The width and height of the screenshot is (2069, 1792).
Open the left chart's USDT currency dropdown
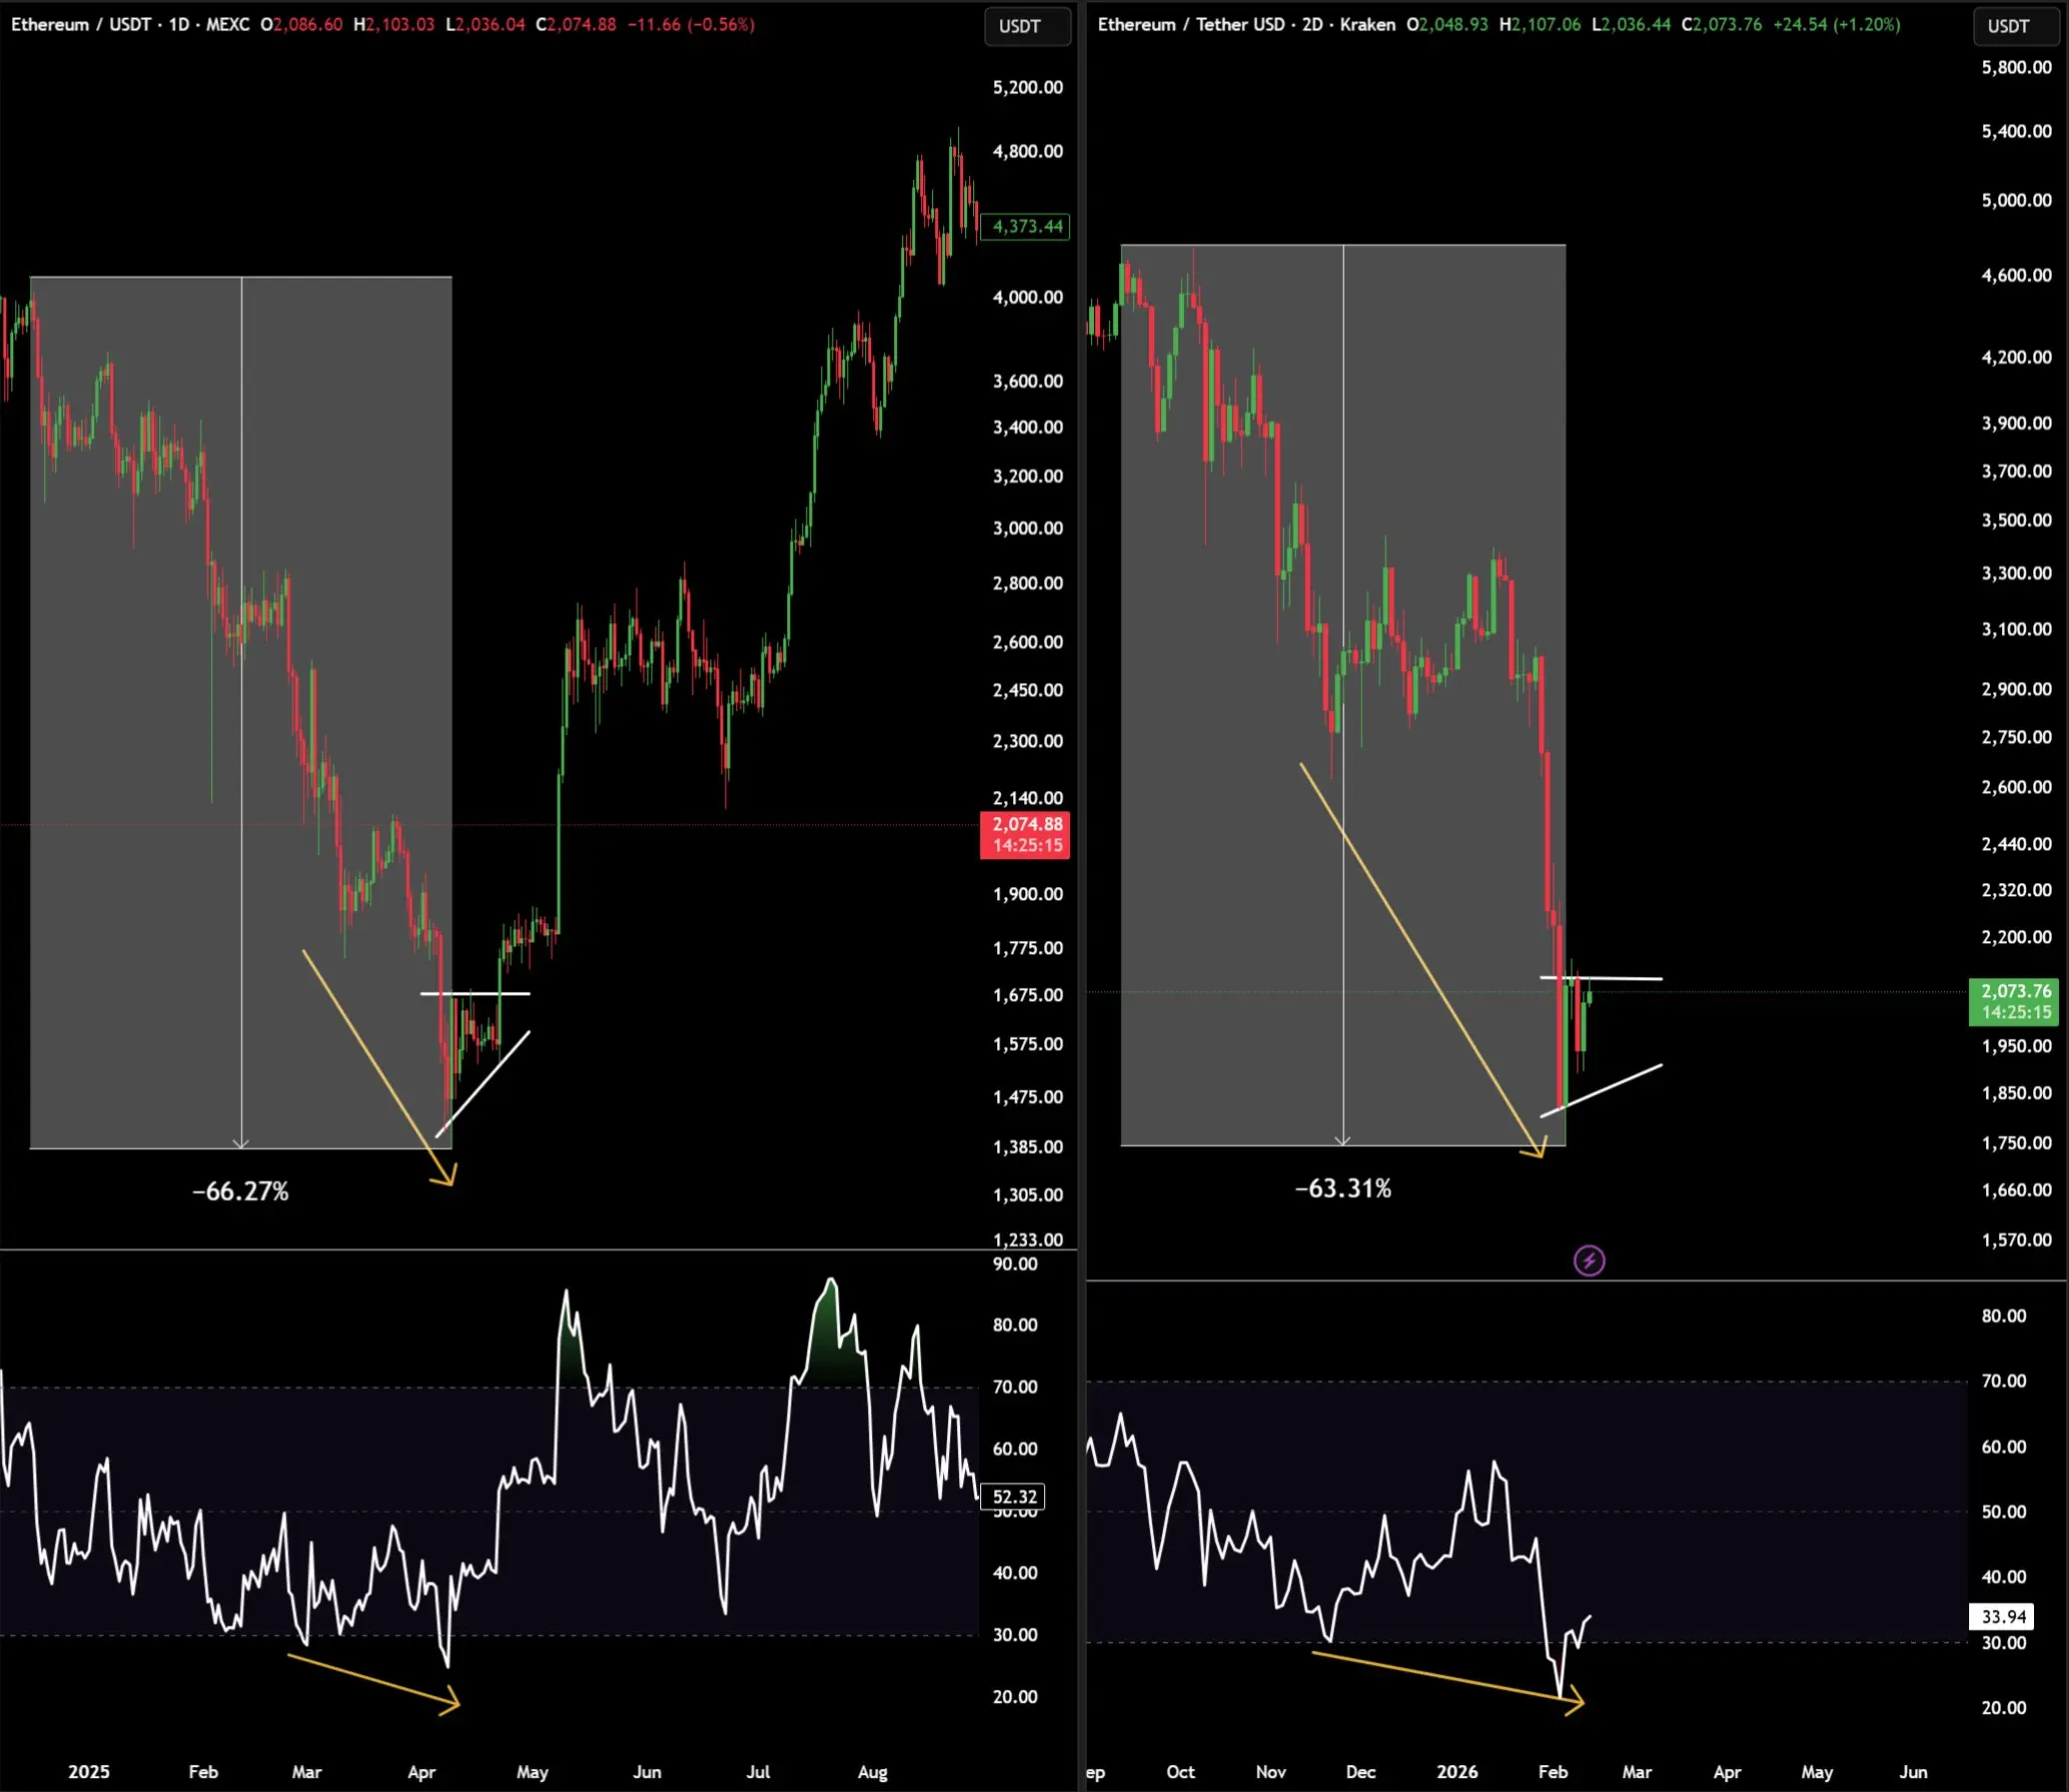tap(1026, 26)
